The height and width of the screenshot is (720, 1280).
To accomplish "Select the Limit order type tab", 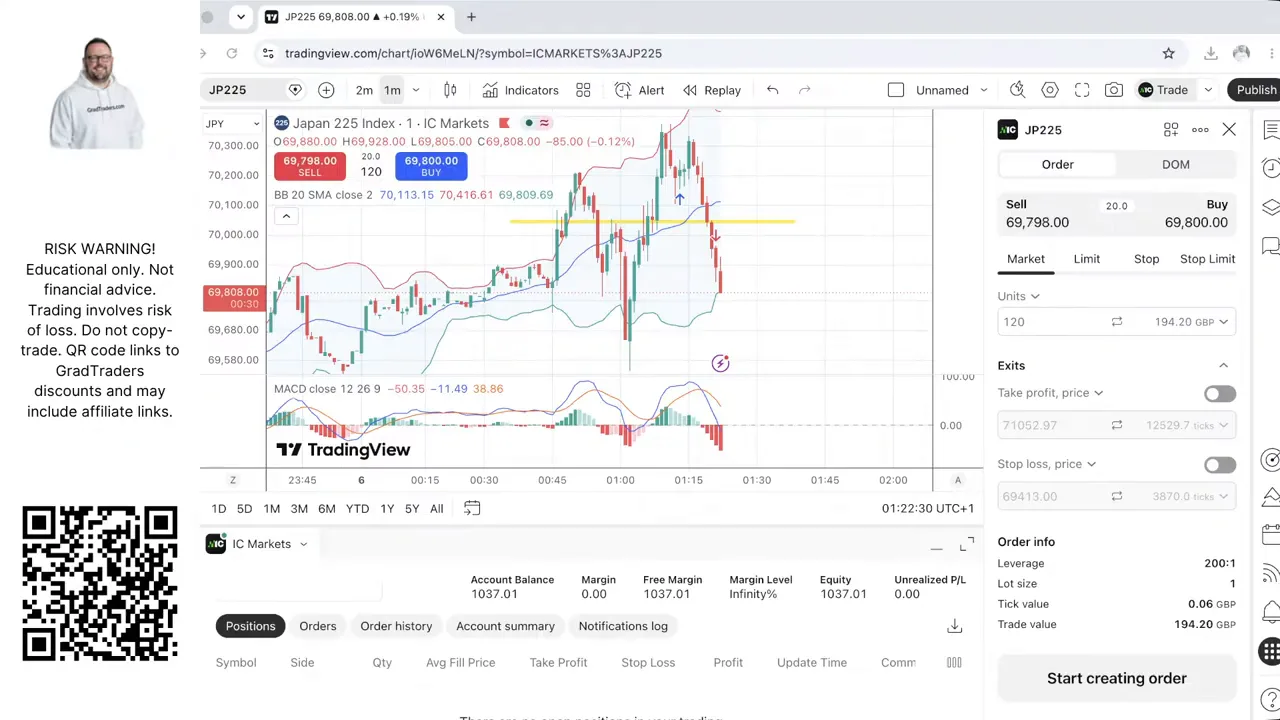I will 1087,259.
